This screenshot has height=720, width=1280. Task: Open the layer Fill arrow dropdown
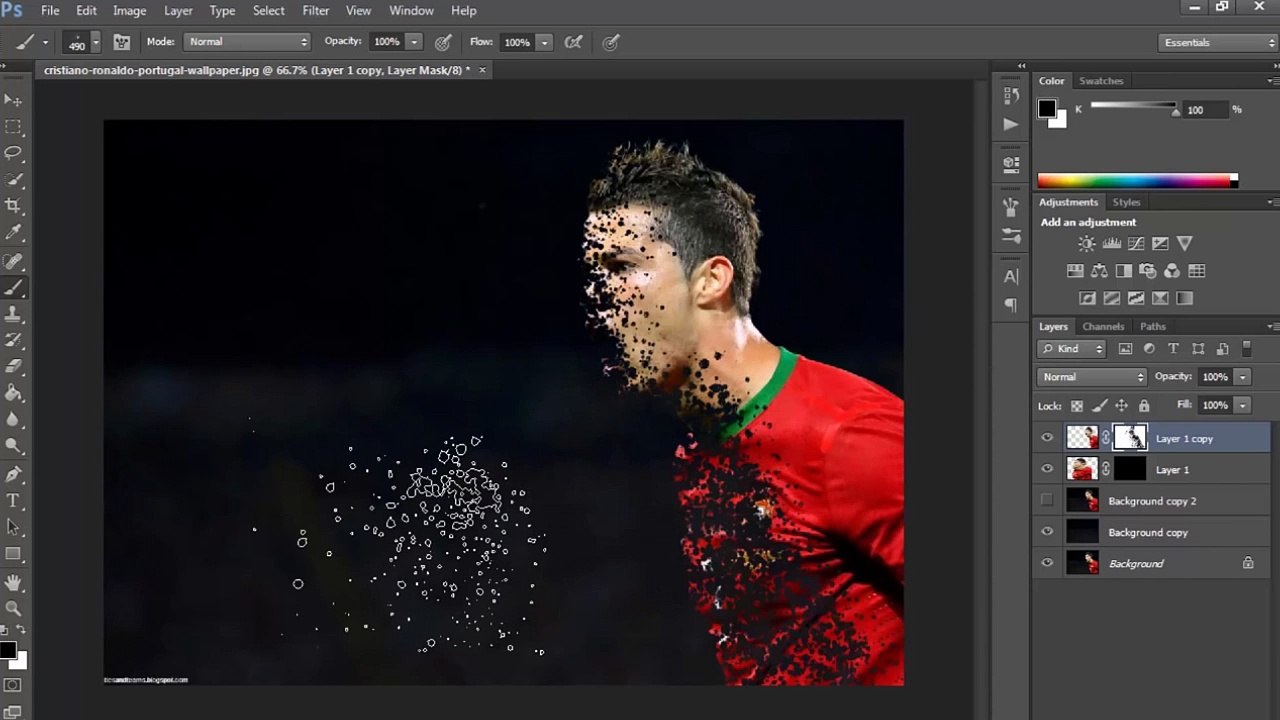1242,405
